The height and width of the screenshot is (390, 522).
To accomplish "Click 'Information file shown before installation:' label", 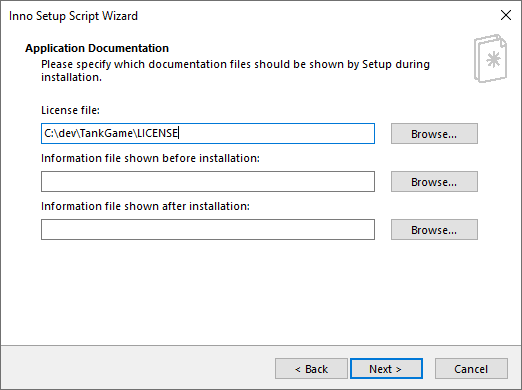I will (x=150, y=158).
